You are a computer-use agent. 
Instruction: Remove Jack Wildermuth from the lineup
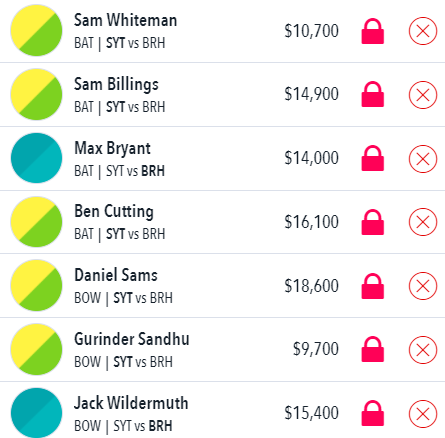(423, 414)
